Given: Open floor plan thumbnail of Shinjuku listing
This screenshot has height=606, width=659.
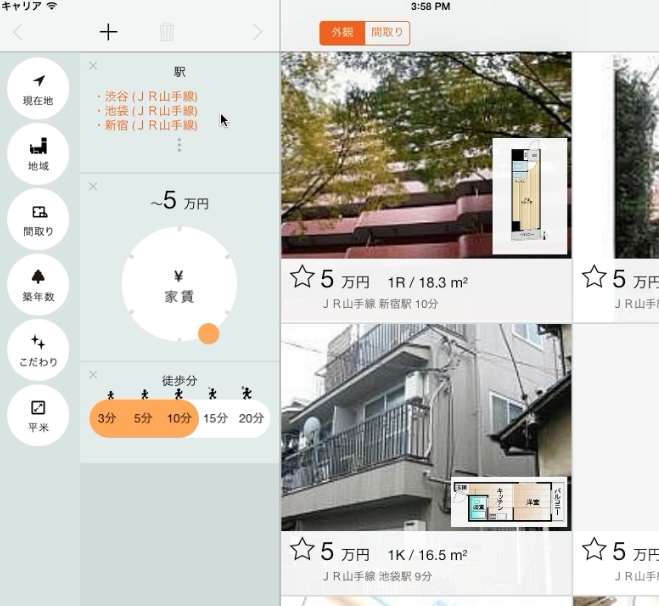Looking at the screenshot, I should coord(529,196).
